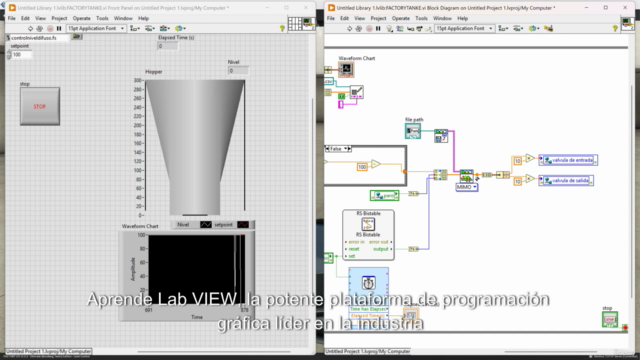Open the View menu in the Block Diagram
This screenshot has height=360, width=640.
pos(360,18)
